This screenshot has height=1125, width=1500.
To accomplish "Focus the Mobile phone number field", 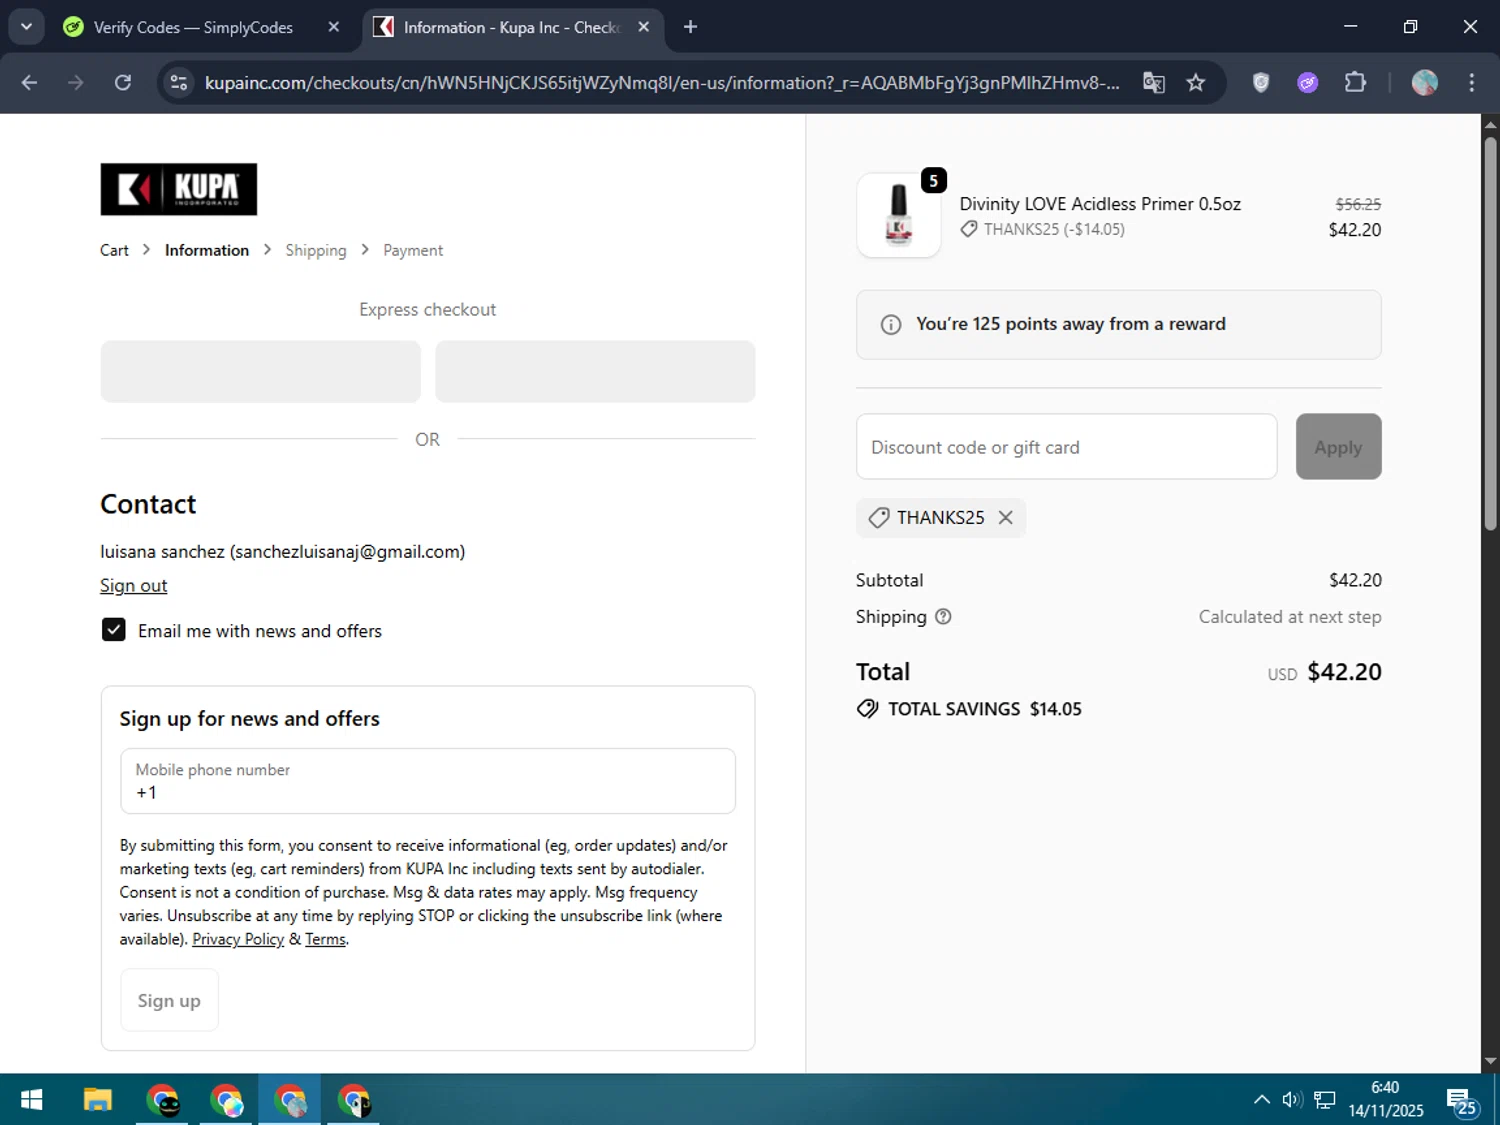I will (x=428, y=781).
